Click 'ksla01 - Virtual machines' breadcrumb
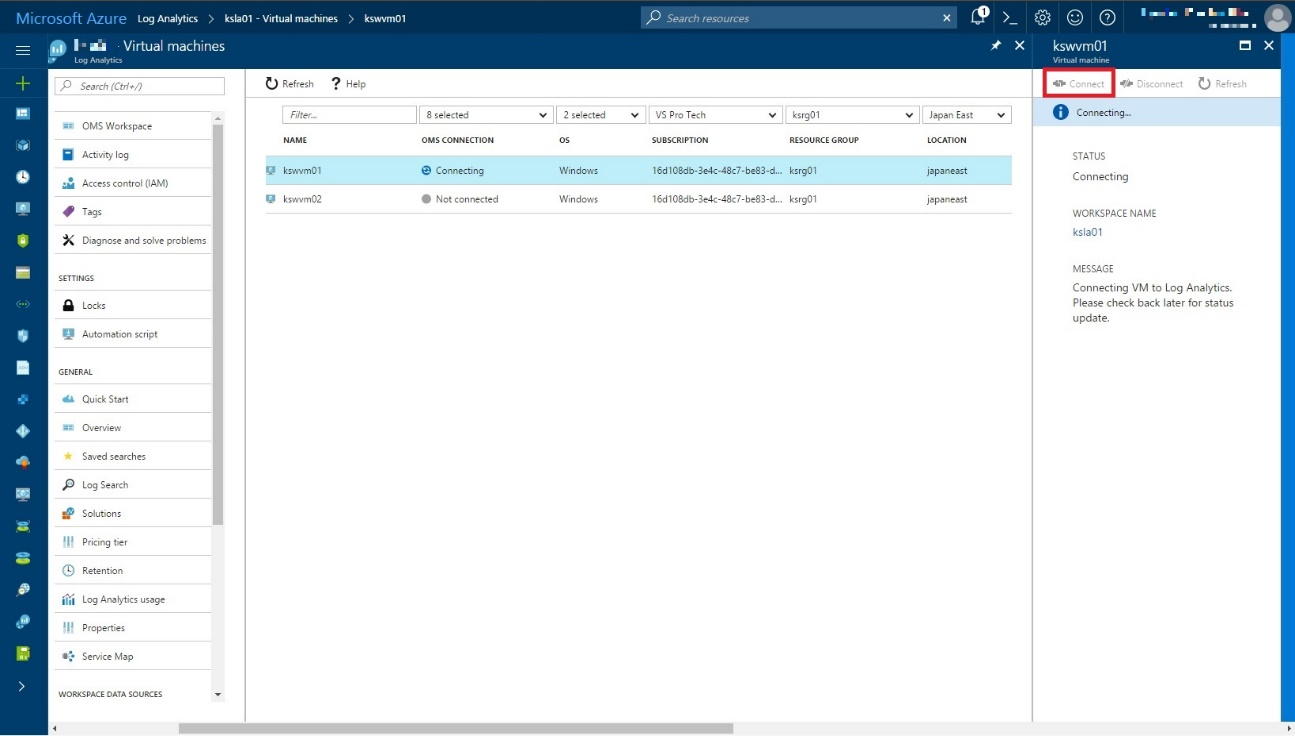 click(281, 19)
